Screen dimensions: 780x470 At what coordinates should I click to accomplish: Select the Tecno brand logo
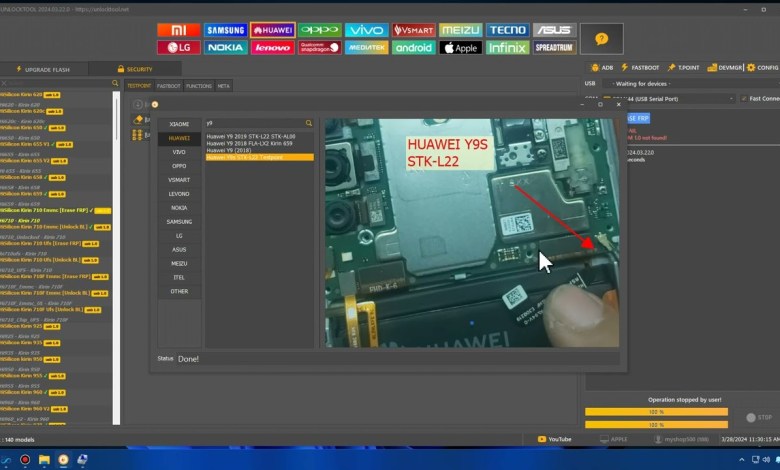tap(507, 30)
